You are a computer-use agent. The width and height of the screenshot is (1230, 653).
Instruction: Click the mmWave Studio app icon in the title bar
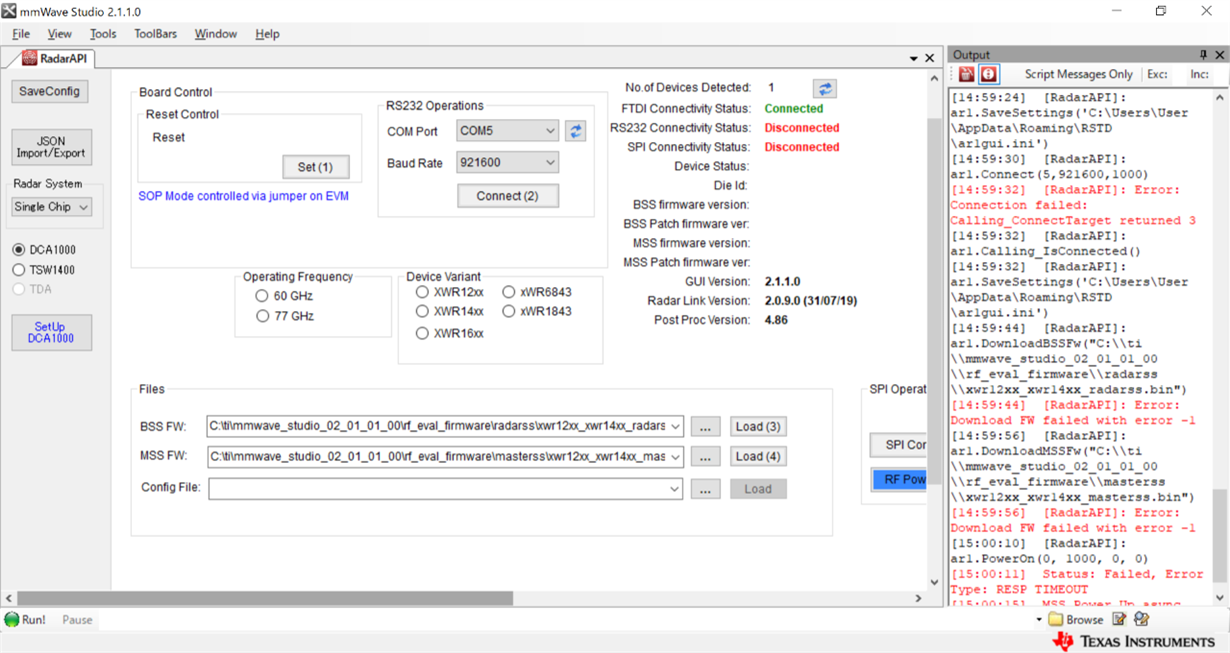[9, 10]
